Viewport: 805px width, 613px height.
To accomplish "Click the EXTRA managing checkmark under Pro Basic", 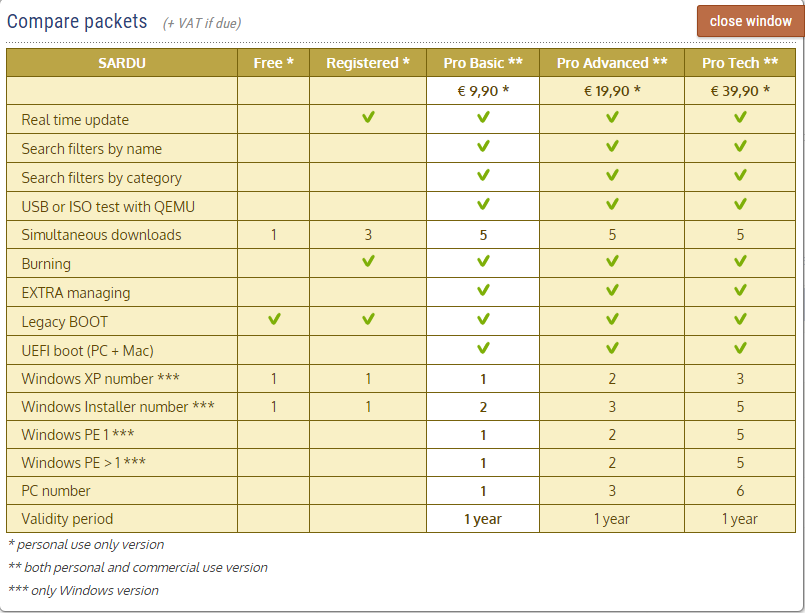I will click(x=483, y=290).
